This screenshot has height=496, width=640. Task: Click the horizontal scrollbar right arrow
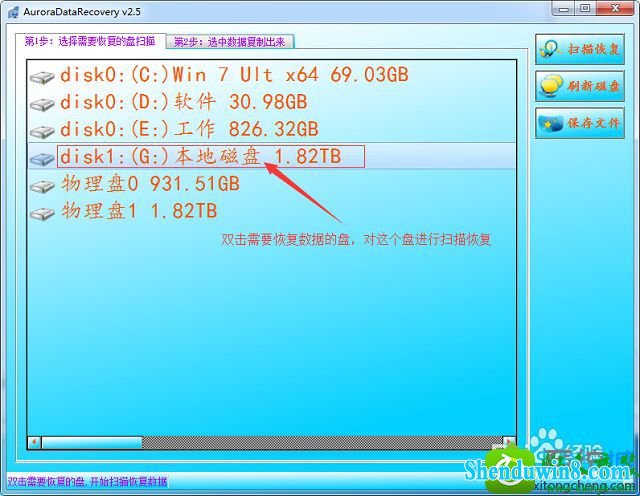tap(509, 443)
